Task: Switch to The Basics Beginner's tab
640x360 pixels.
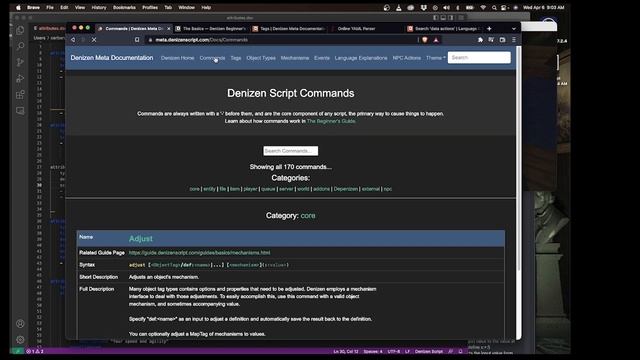Action: pyautogui.click(x=211, y=29)
